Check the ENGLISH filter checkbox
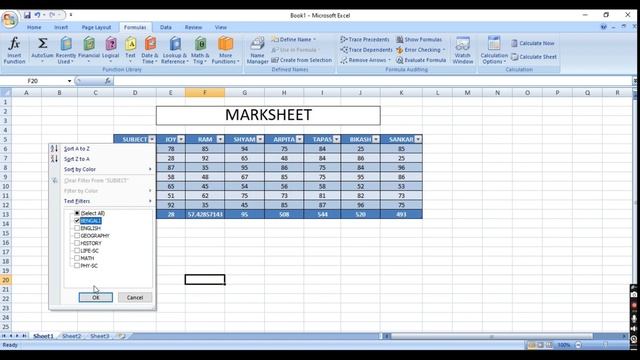The height and width of the screenshot is (360, 640). pyautogui.click(x=77, y=228)
